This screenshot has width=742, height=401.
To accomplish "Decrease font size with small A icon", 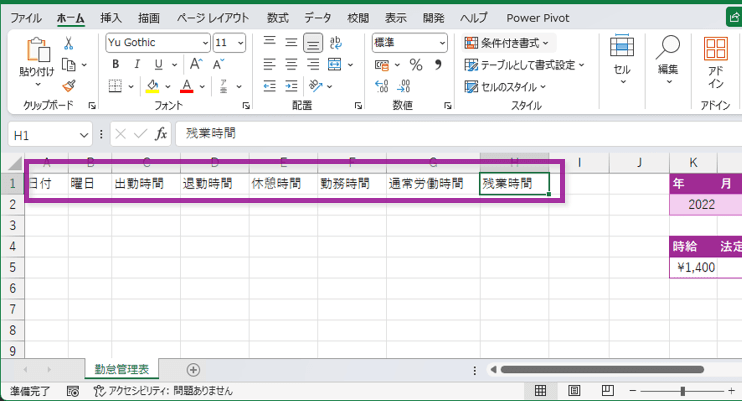I will [x=218, y=64].
